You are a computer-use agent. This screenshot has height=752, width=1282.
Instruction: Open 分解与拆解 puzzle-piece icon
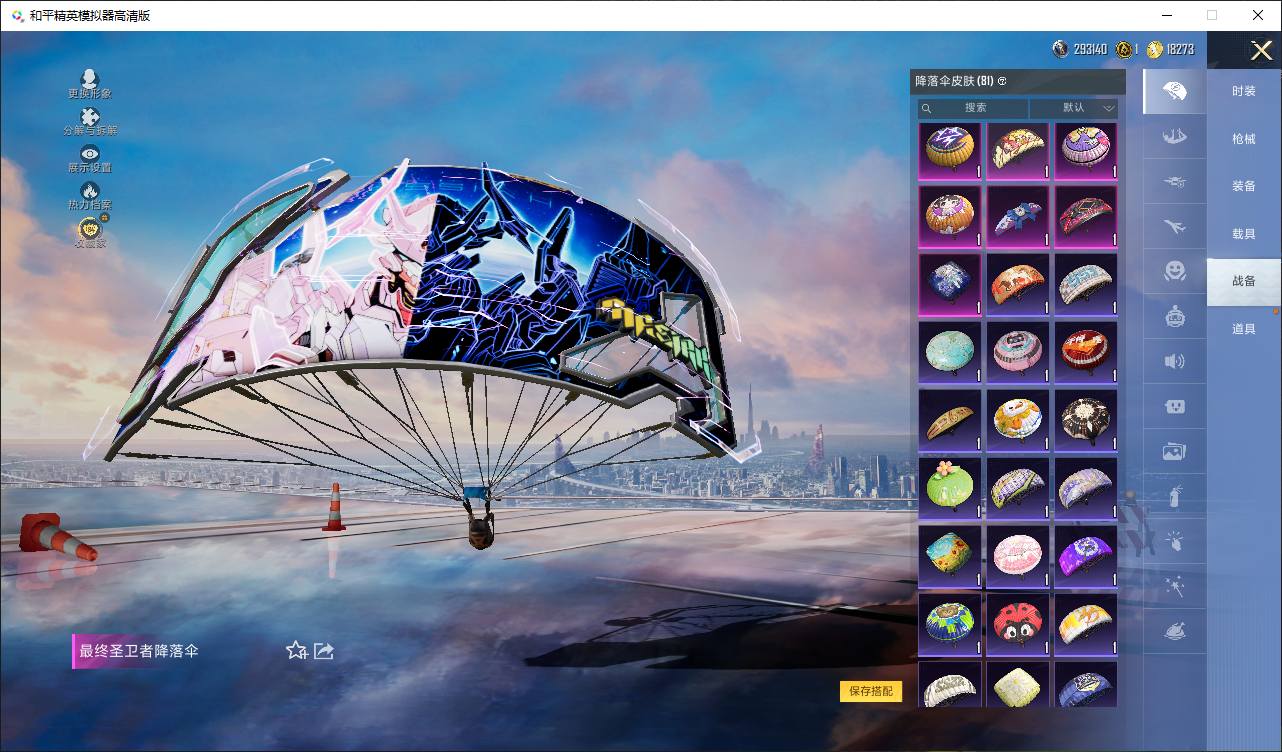pos(90,117)
